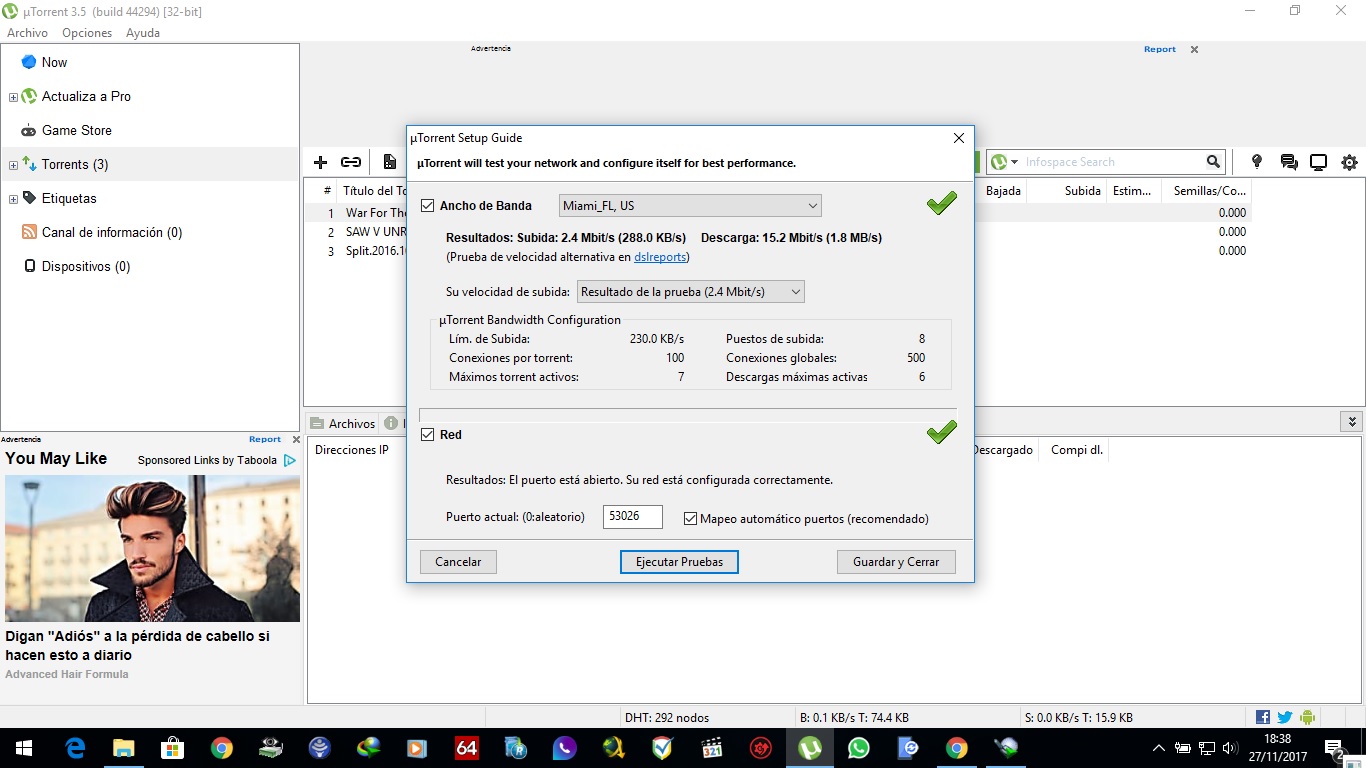
Task: Collapse the detail pane with double chevron
Action: coord(1352,422)
